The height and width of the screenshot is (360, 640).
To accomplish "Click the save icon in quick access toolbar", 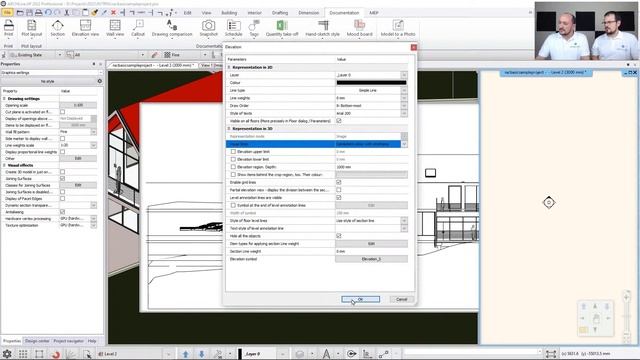I will point(29,13).
